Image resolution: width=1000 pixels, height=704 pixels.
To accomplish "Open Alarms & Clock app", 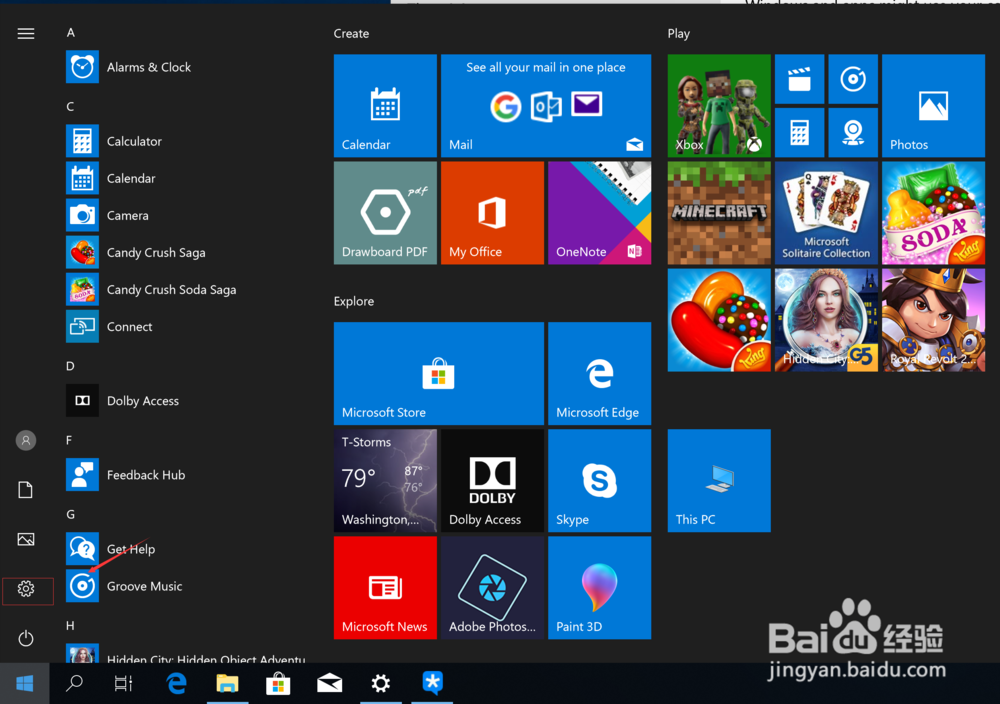I will tap(185, 67).
